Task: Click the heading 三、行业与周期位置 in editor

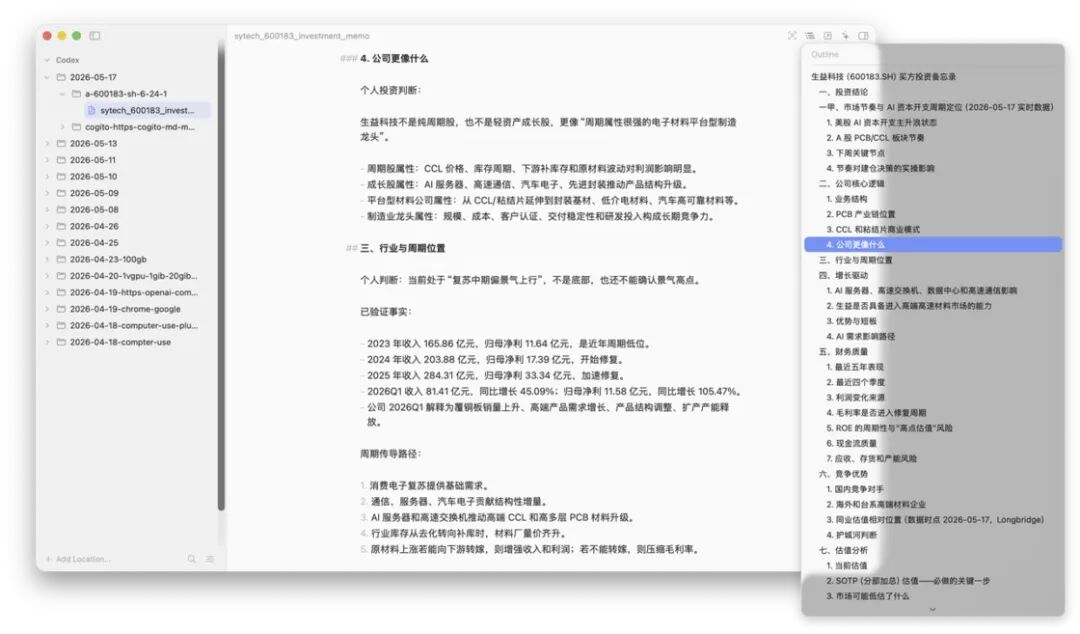Action: click(402, 248)
